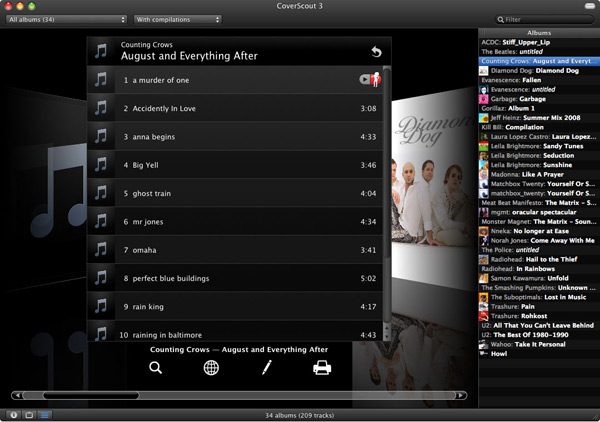This screenshot has width=600, height=422.
Task: Click the cover flow view button in status bar
Action: (x=29, y=415)
